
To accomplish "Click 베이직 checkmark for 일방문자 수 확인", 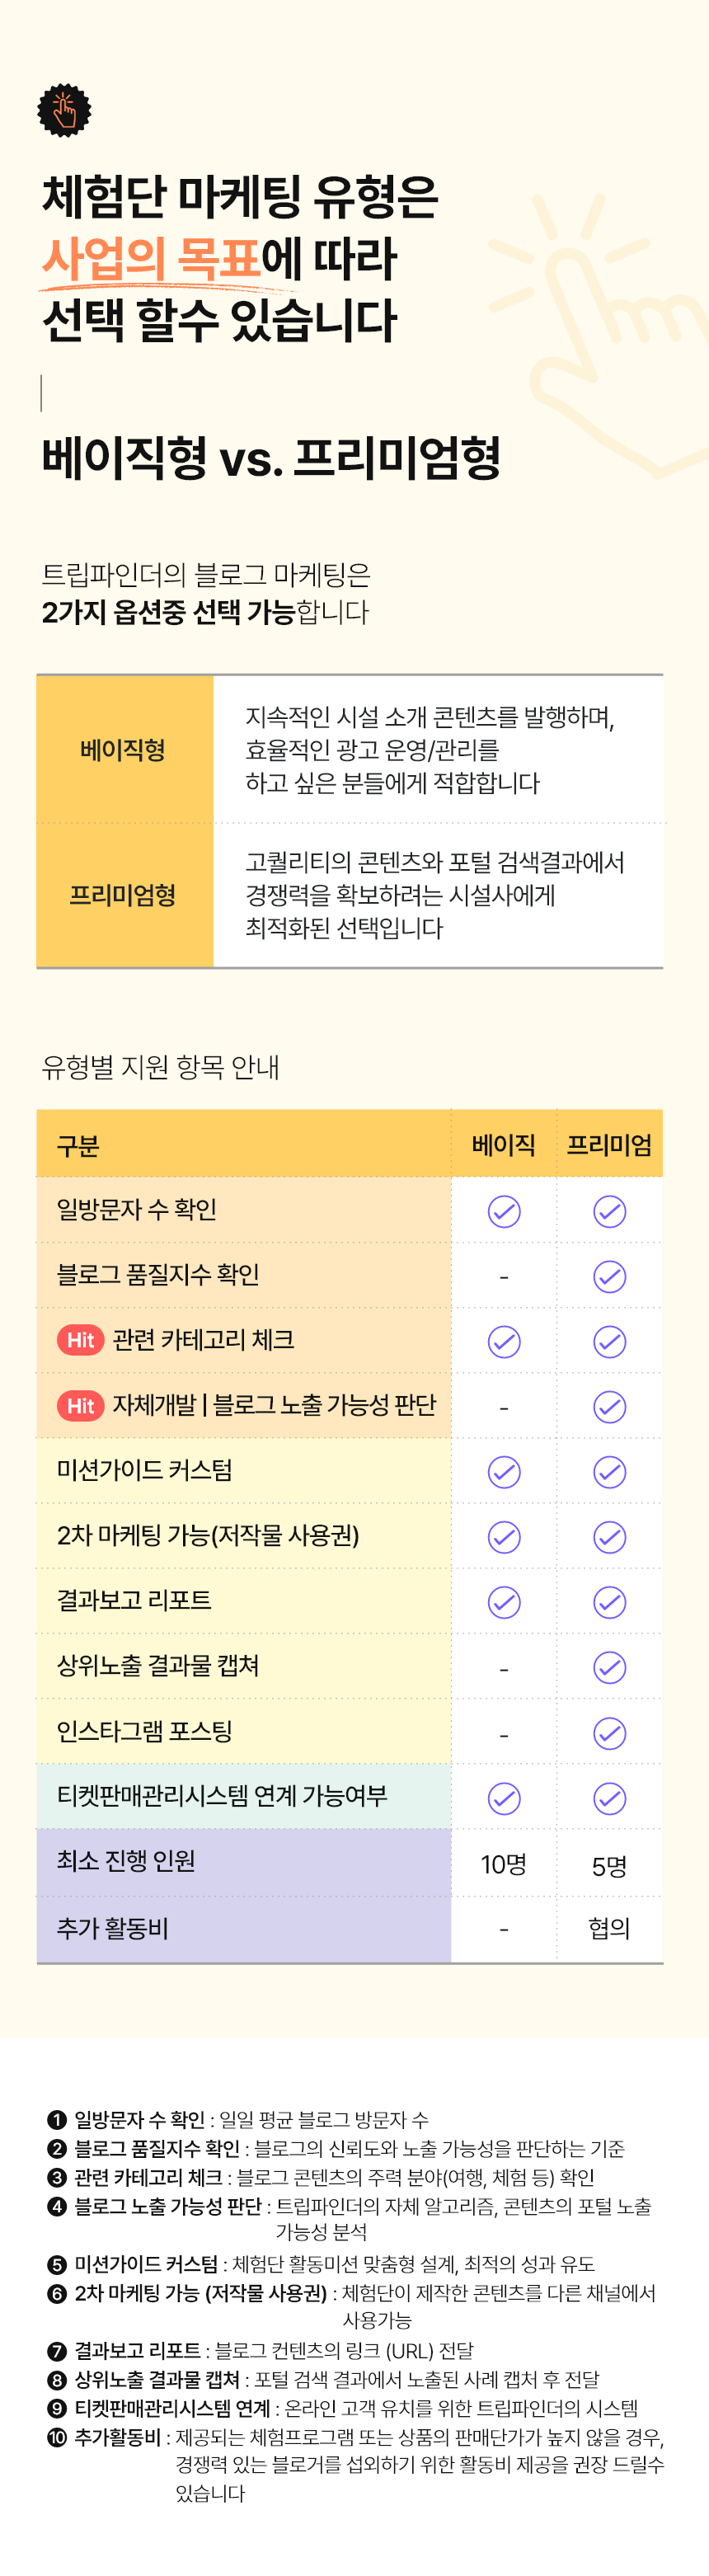I will [x=504, y=1211].
